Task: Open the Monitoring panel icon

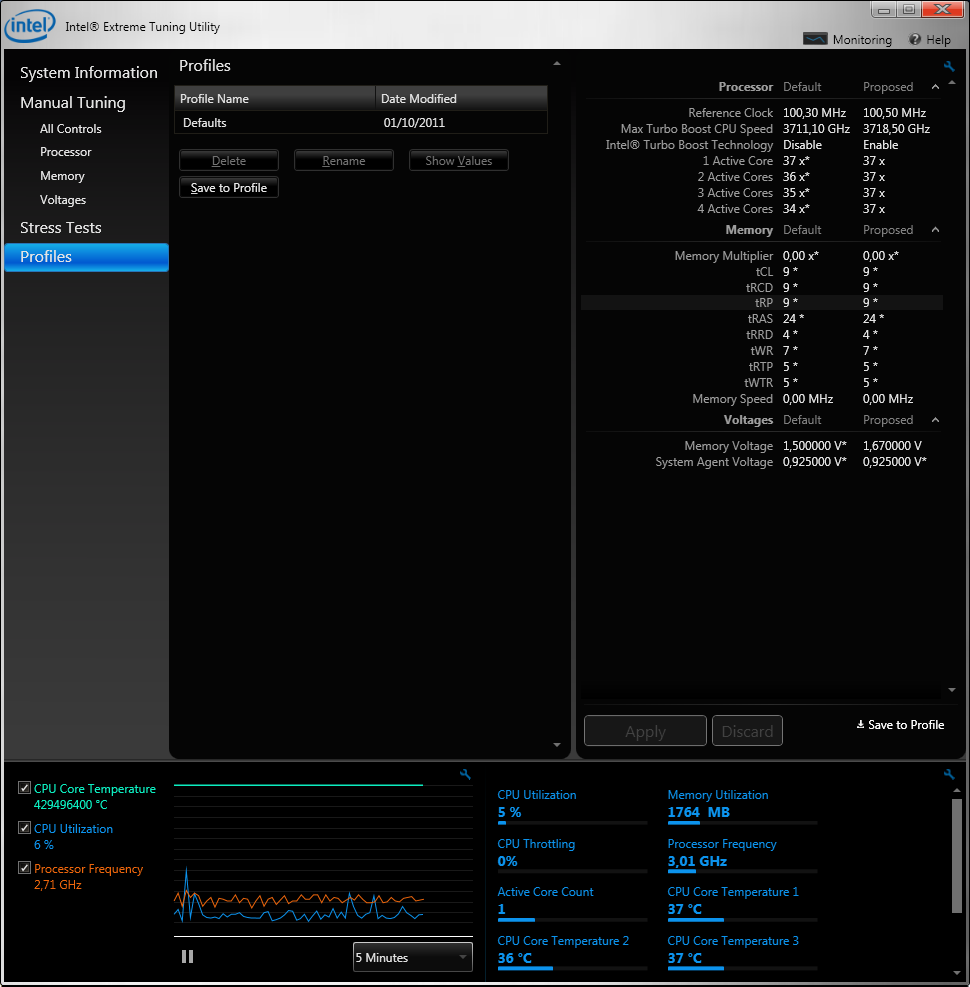Action: pos(816,39)
